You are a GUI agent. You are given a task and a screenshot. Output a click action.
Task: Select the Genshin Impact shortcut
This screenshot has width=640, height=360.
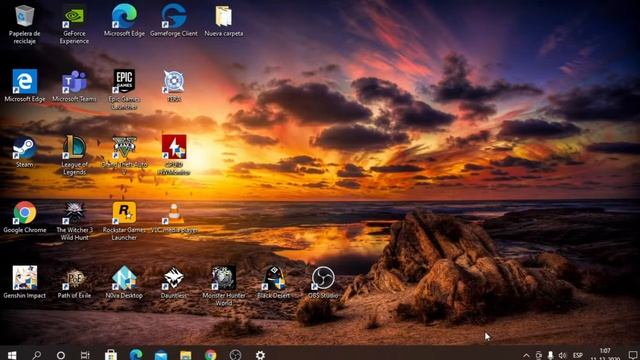click(x=24, y=282)
